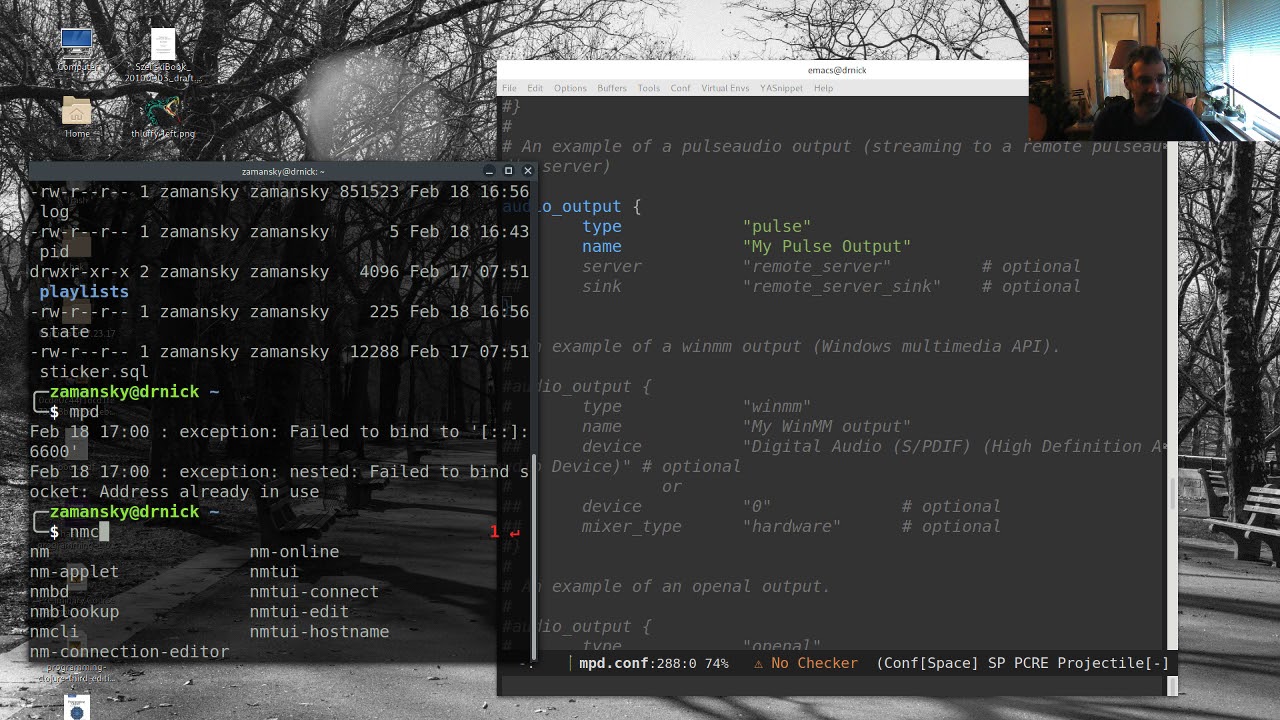Click the Emacs vertical scrollbar thumb

pyautogui.click(x=1173, y=494)
